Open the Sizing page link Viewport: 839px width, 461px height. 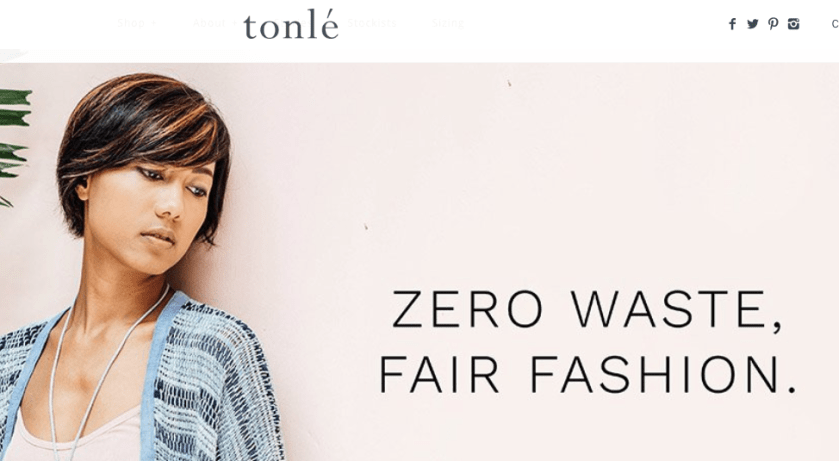click(448, 23)
